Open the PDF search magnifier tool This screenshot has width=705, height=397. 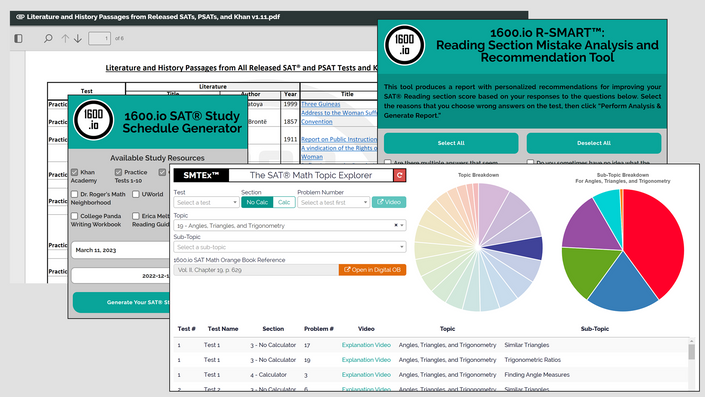pos(48,39)
